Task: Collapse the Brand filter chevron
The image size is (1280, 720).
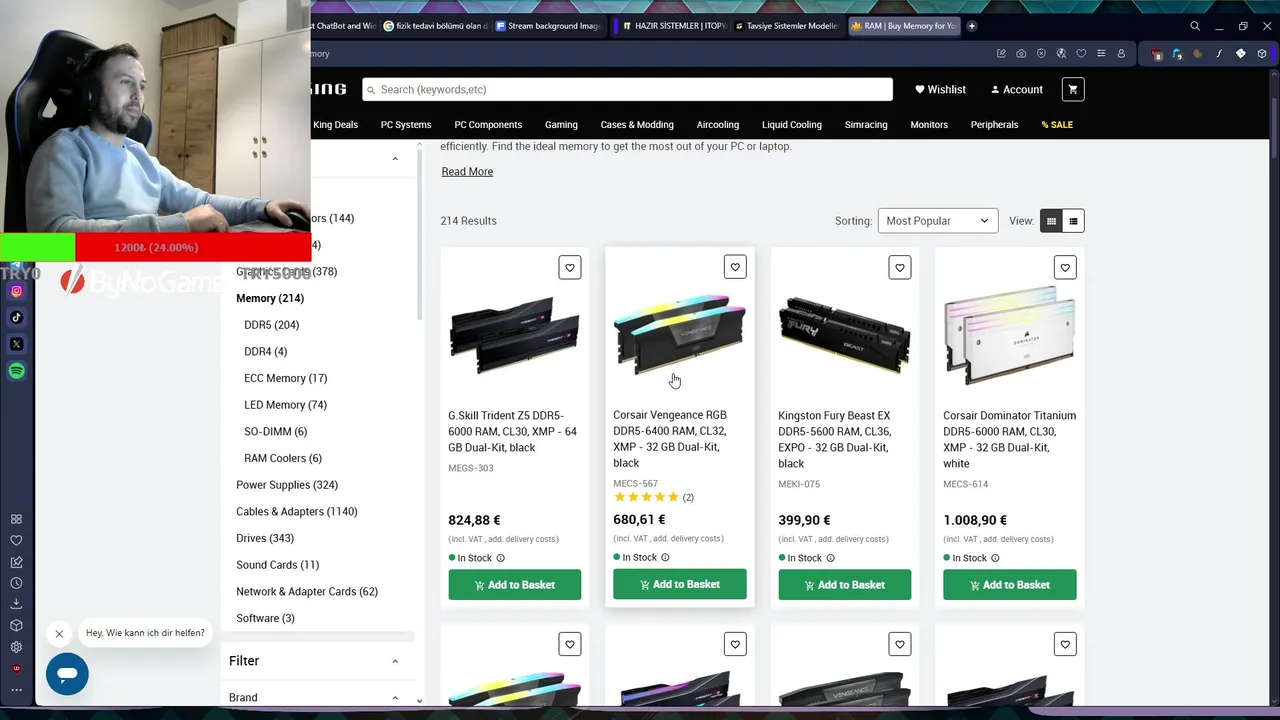Action: coord(395,698)
